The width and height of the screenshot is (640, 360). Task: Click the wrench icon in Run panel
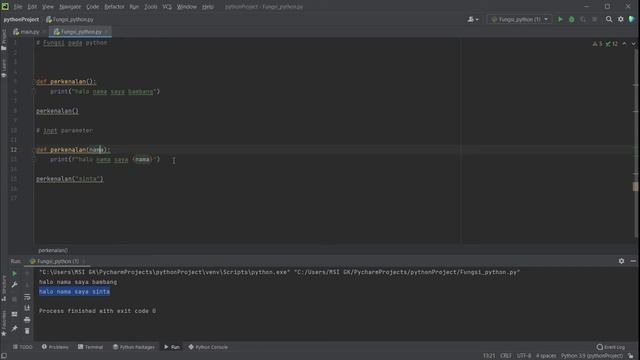click(14, 285)
